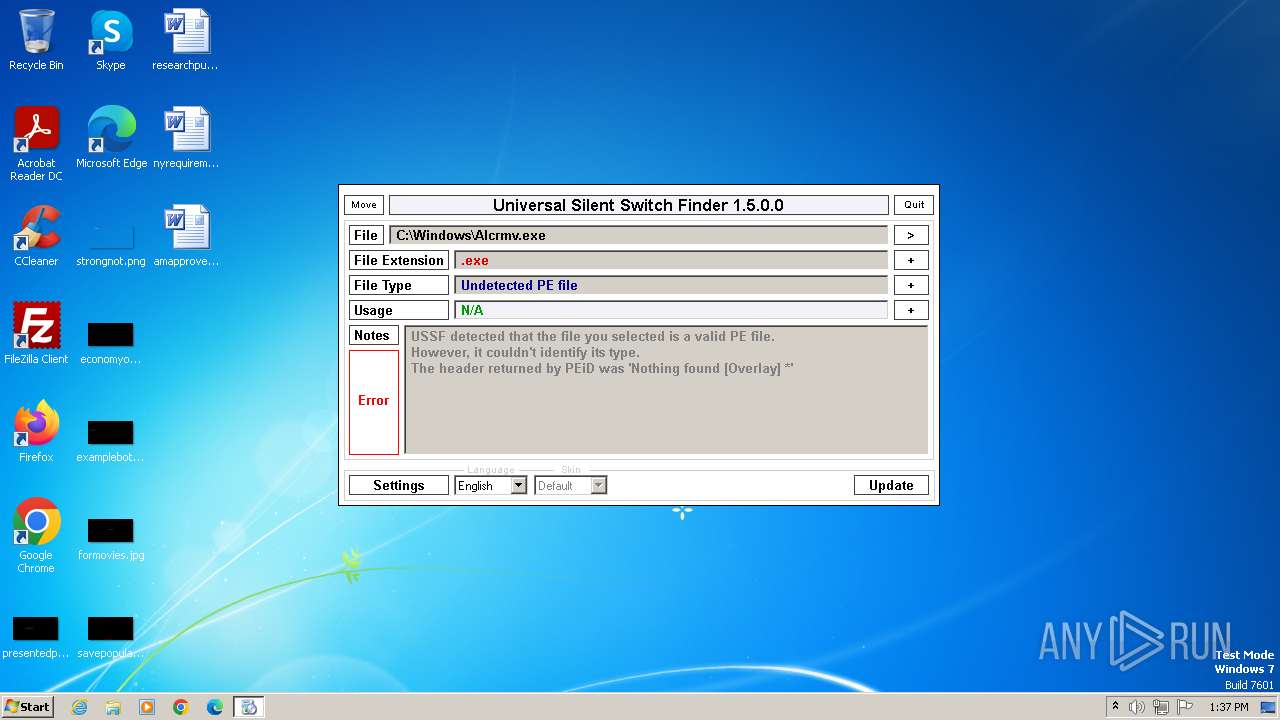Show hidden tray icons arrow
This screenshot has width=1280, height=720.
(x=1115, y=707)
